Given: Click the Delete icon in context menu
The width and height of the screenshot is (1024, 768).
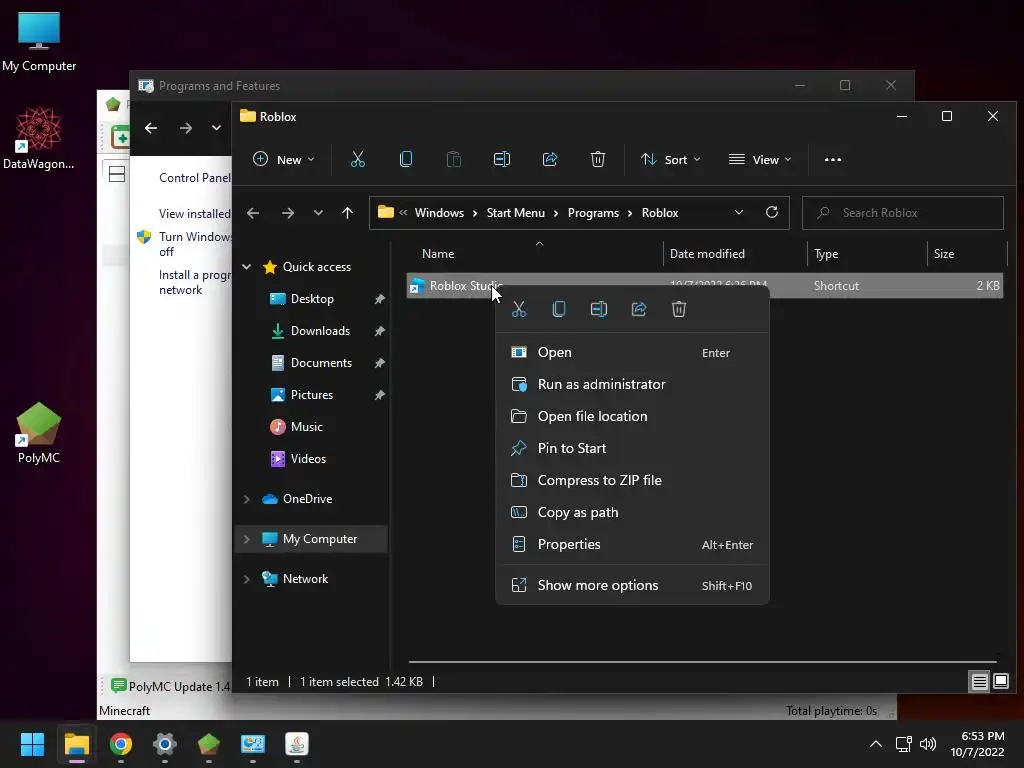Looking at the screenshot, I should point(679,309).
